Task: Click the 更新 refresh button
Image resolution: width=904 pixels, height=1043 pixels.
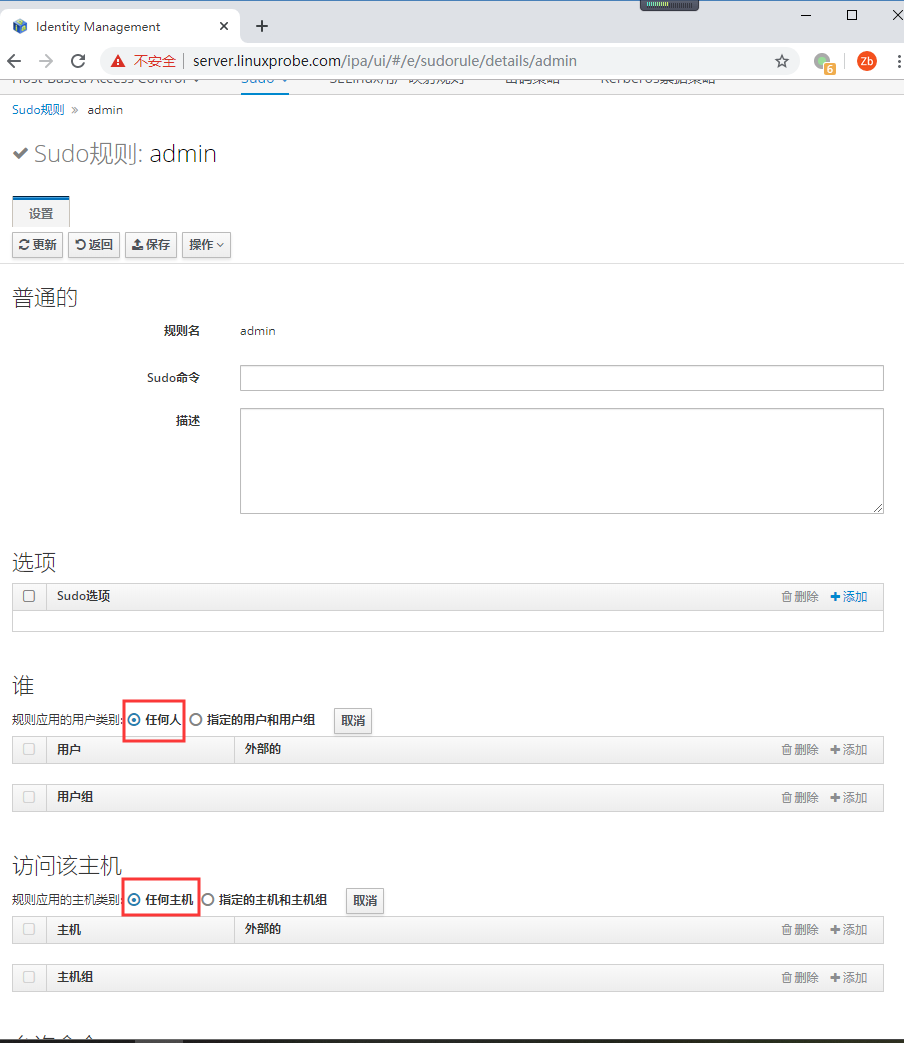Action: [x=37, y=245]
